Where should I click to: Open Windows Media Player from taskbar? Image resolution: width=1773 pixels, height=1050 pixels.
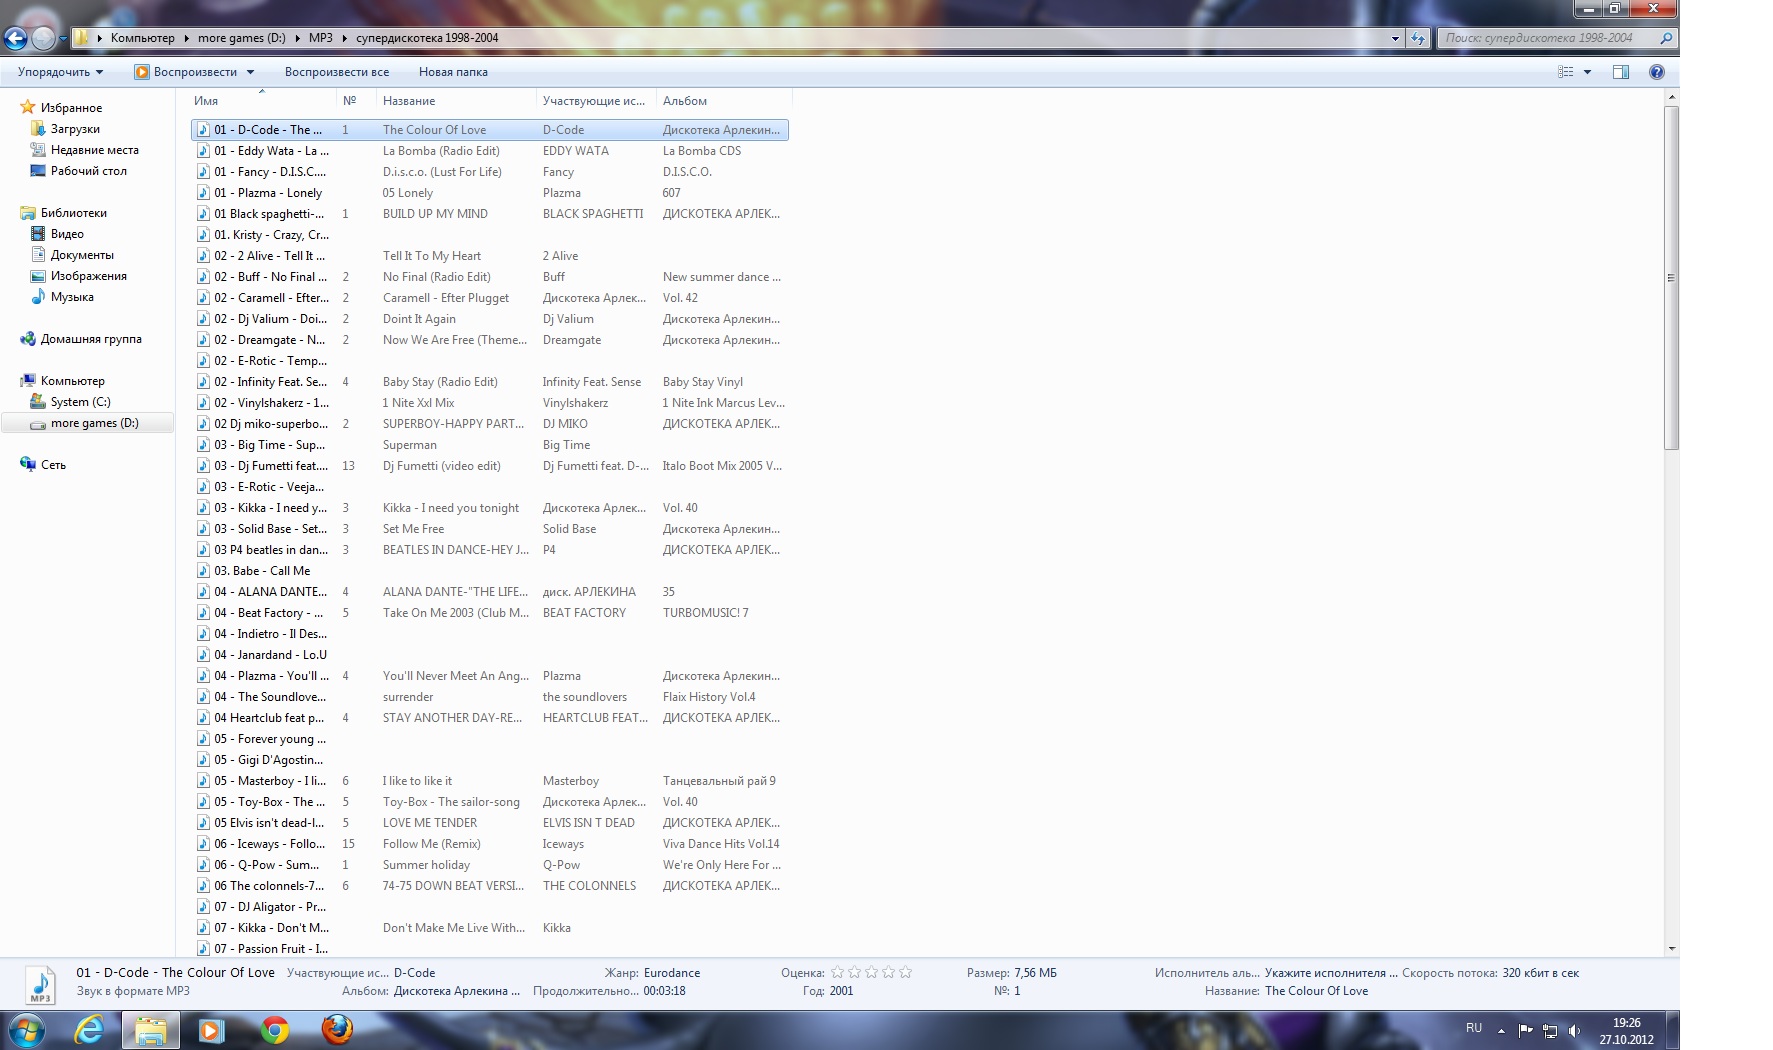(x=211, y=1030)
